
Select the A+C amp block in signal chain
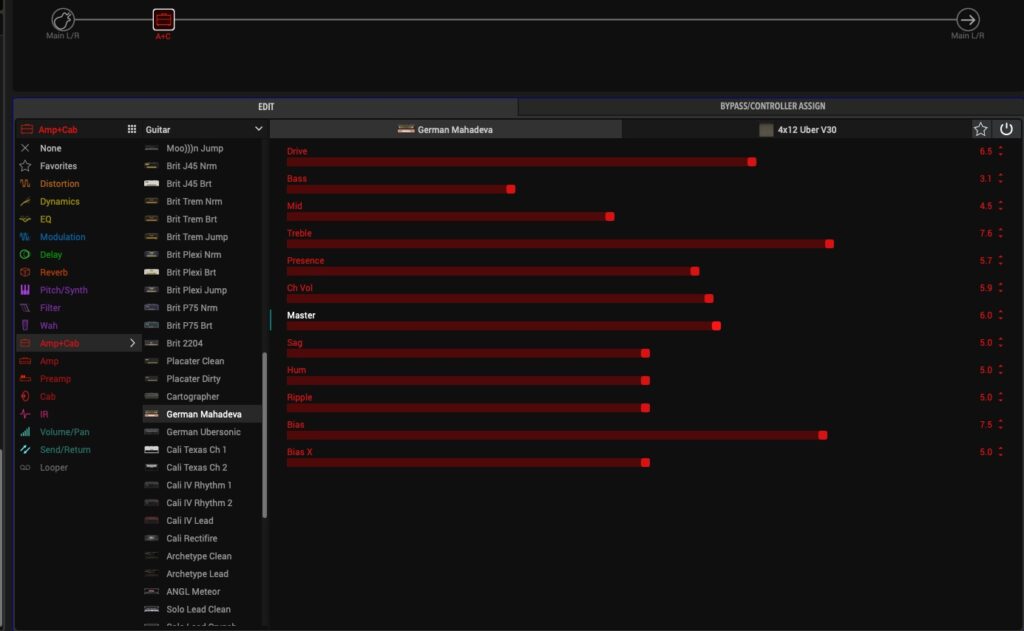163,19
